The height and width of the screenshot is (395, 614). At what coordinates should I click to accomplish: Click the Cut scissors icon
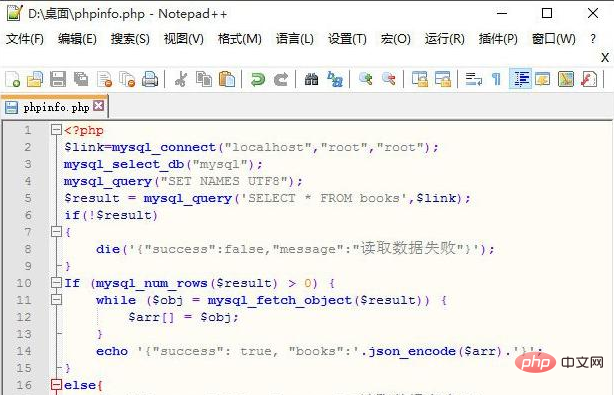pyautogui.click(x=181, y=79)
